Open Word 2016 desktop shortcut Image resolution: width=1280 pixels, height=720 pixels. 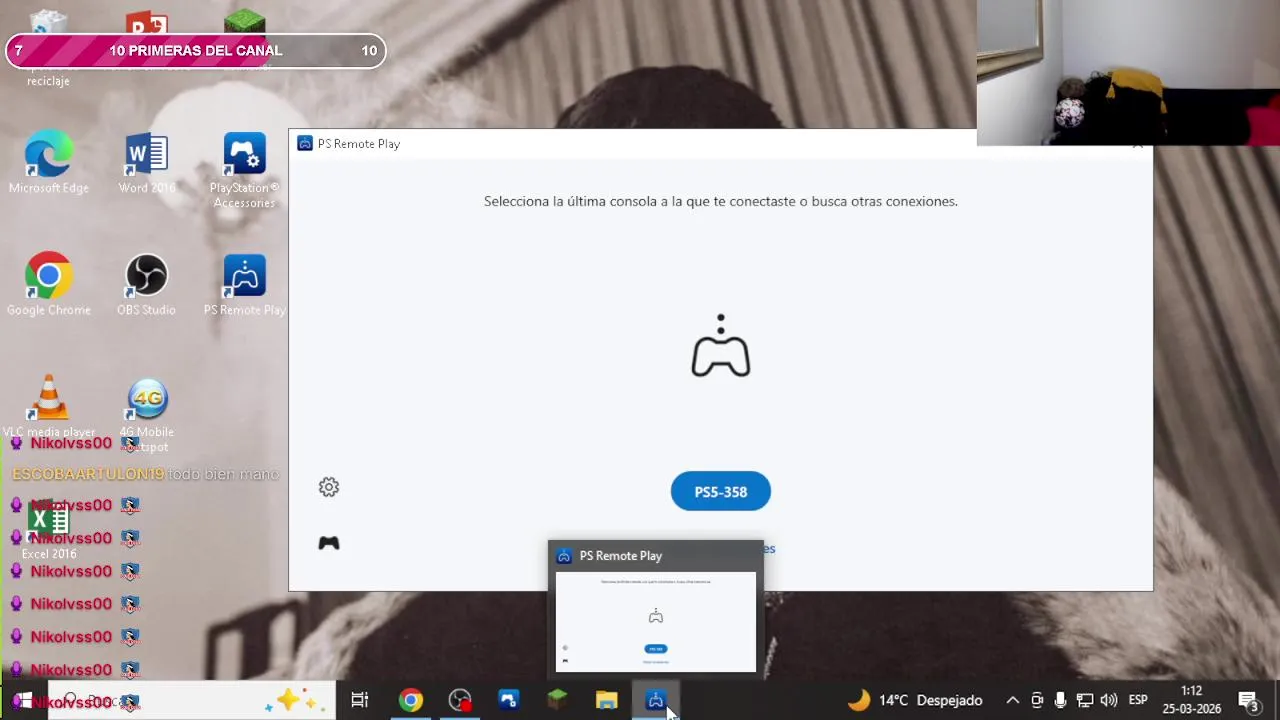(146, 164)
